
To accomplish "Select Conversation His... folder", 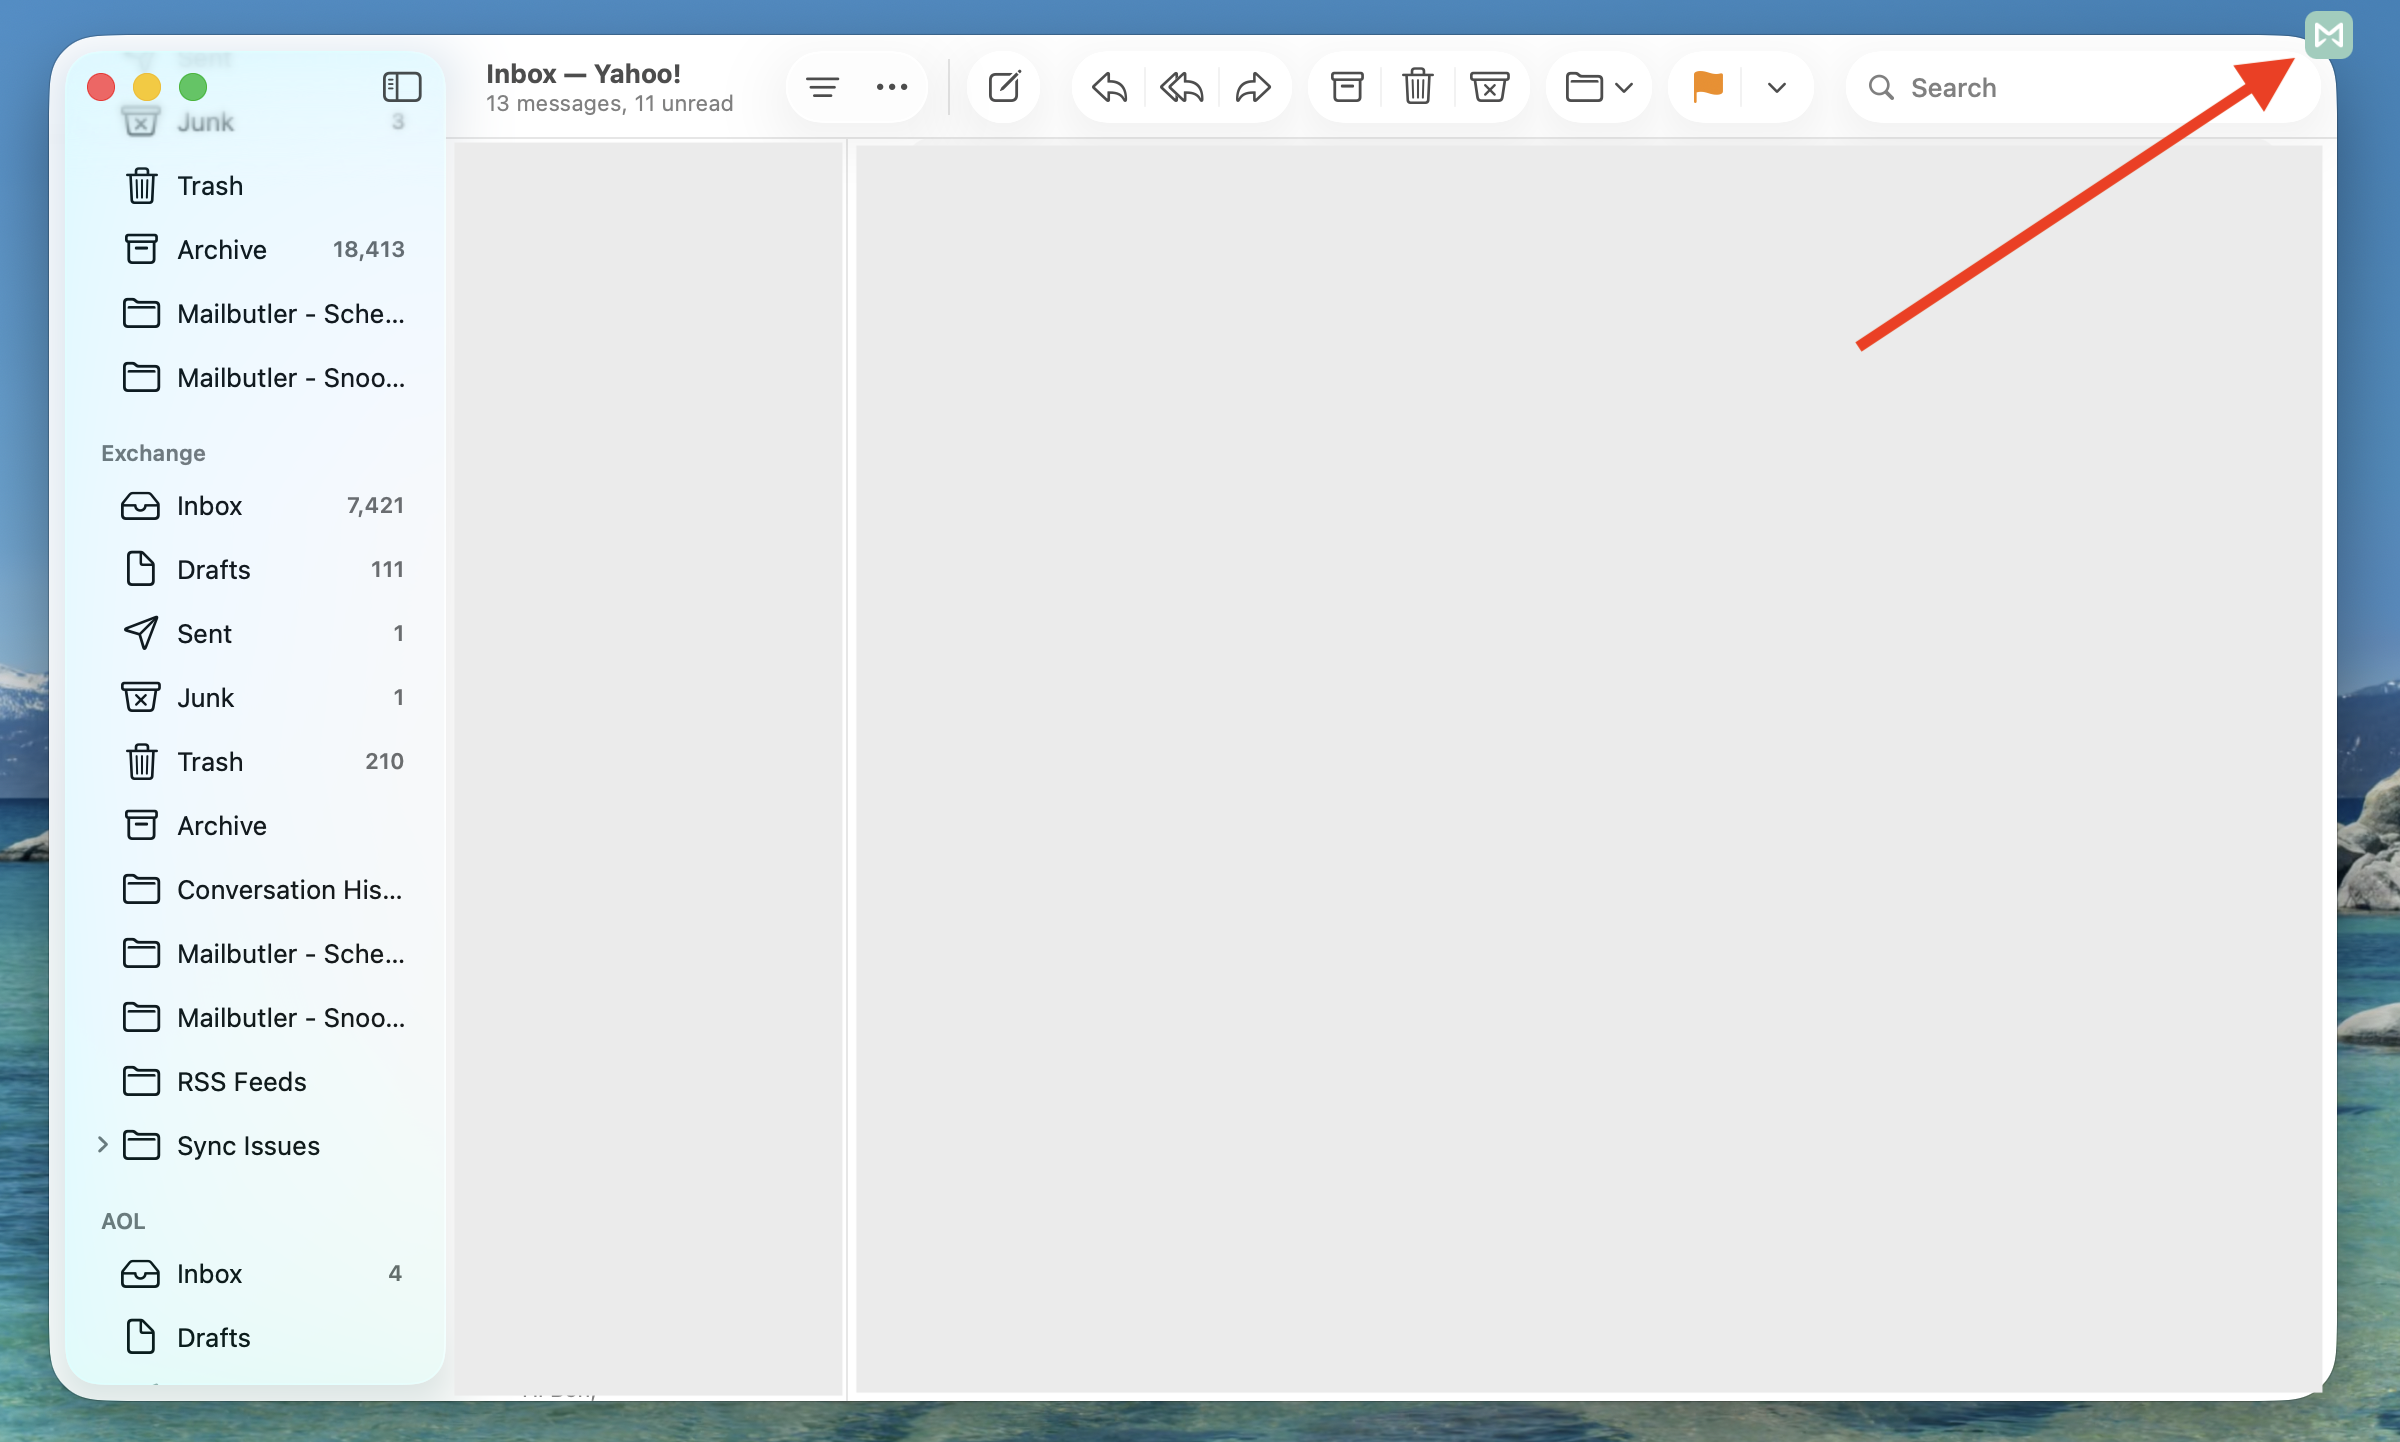I will pyautogui.click(x=255, y=890).
